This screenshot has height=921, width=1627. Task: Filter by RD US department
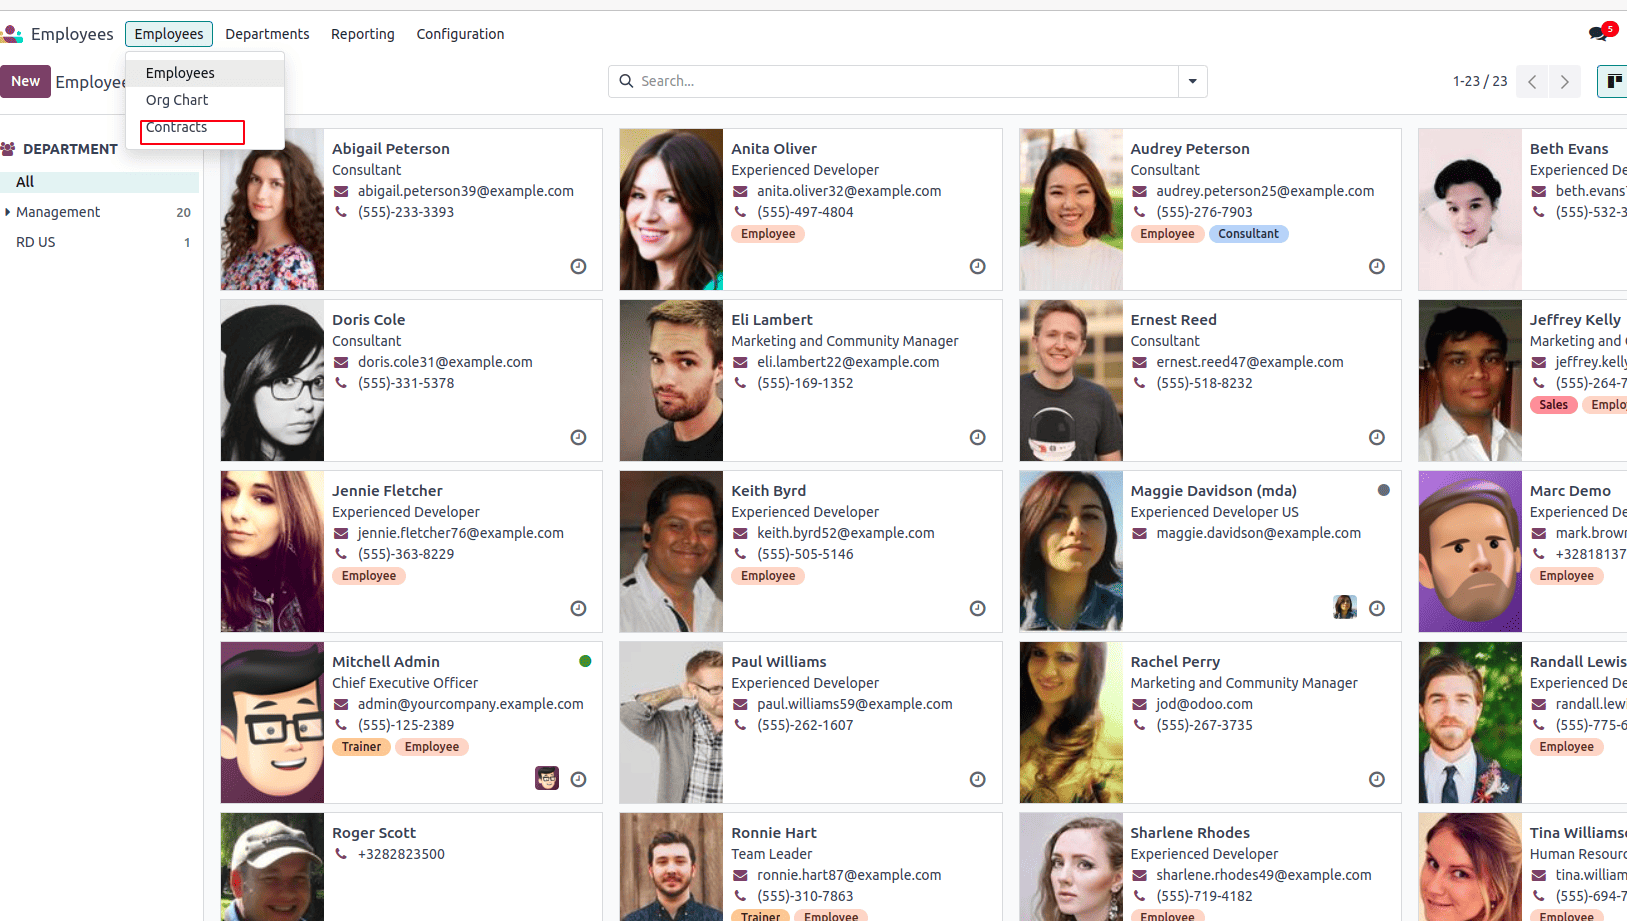[x=100, y=242]
